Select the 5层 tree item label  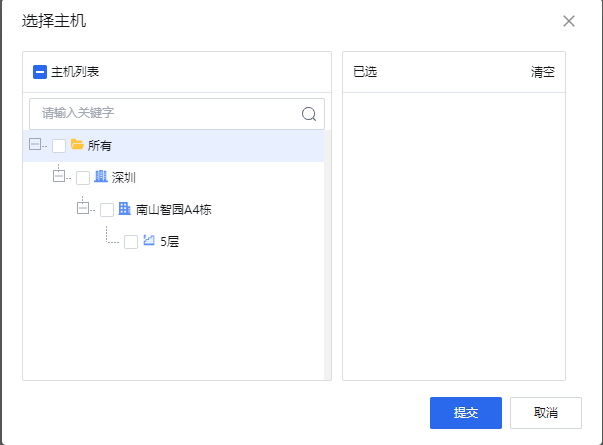(x=169, y=242)
